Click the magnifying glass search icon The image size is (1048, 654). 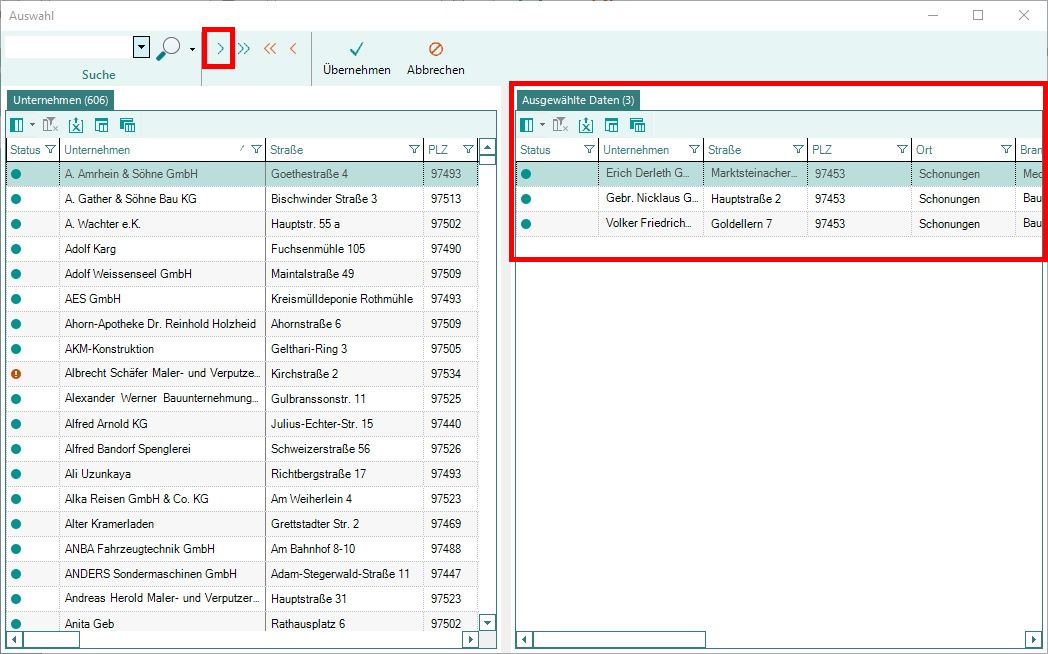[170, 48]
